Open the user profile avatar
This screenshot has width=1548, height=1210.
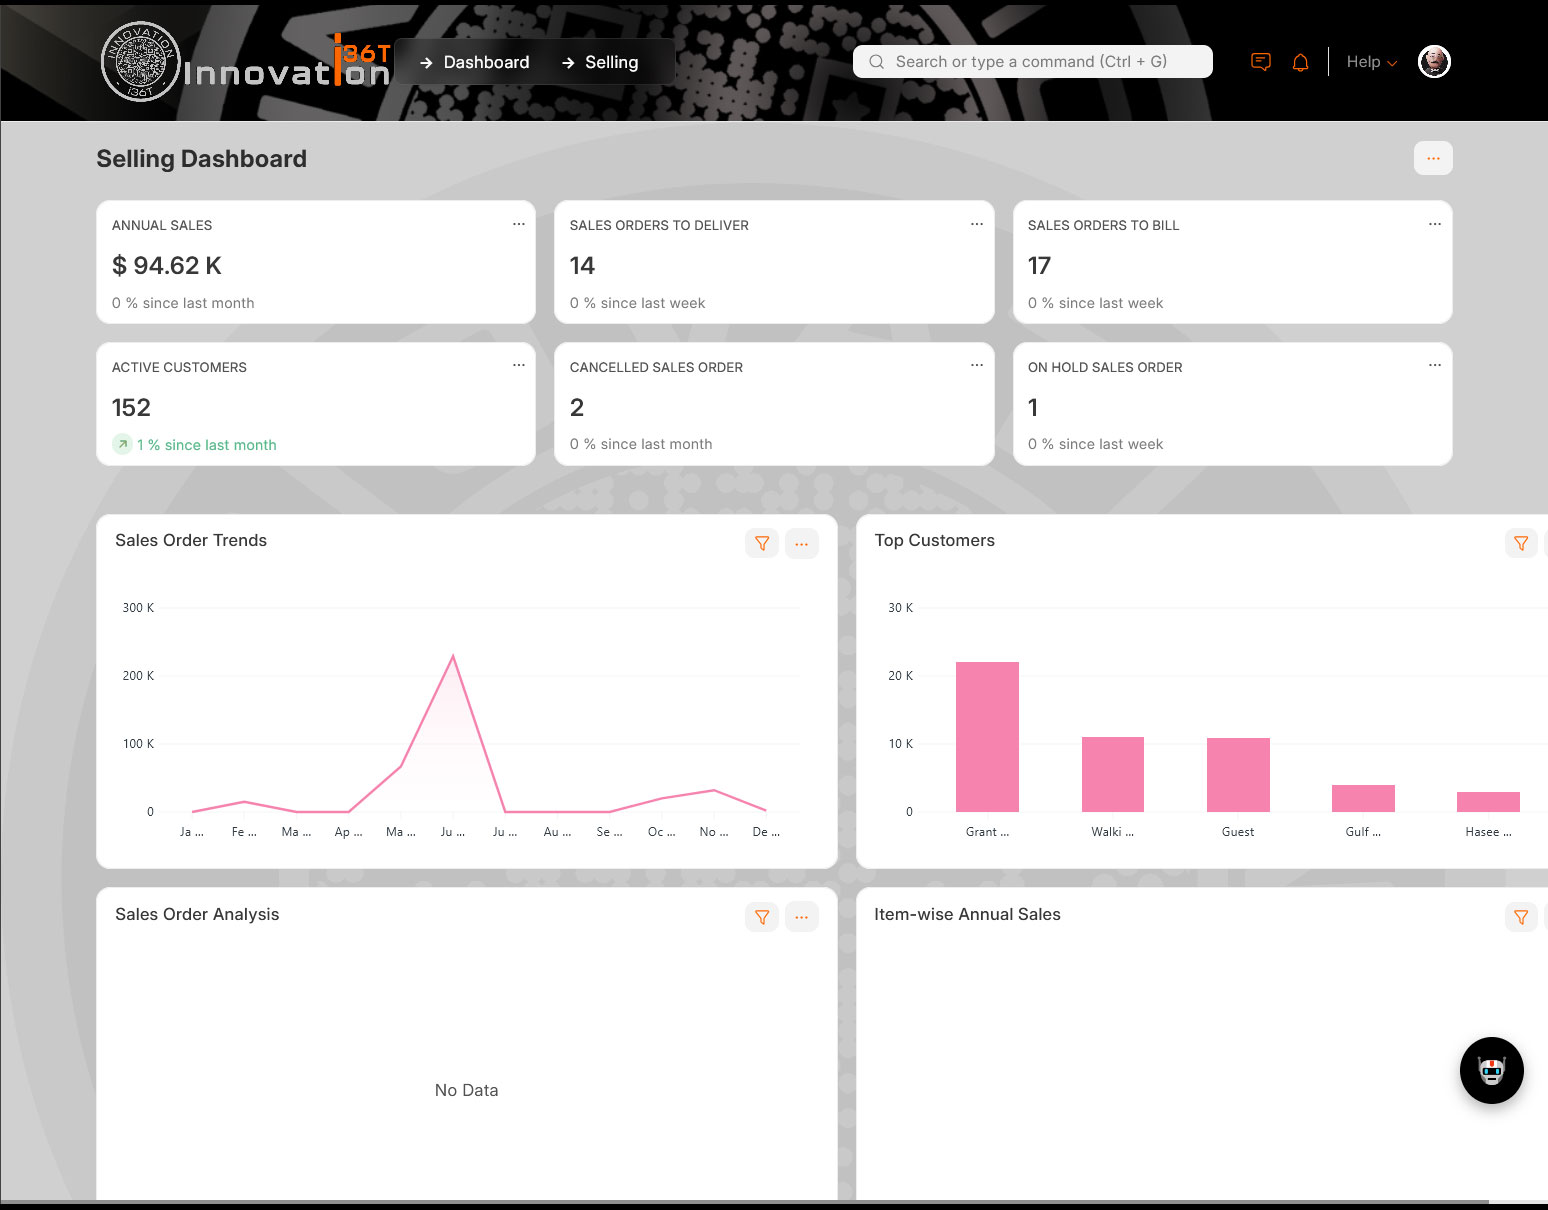[x=1434, y=62]
